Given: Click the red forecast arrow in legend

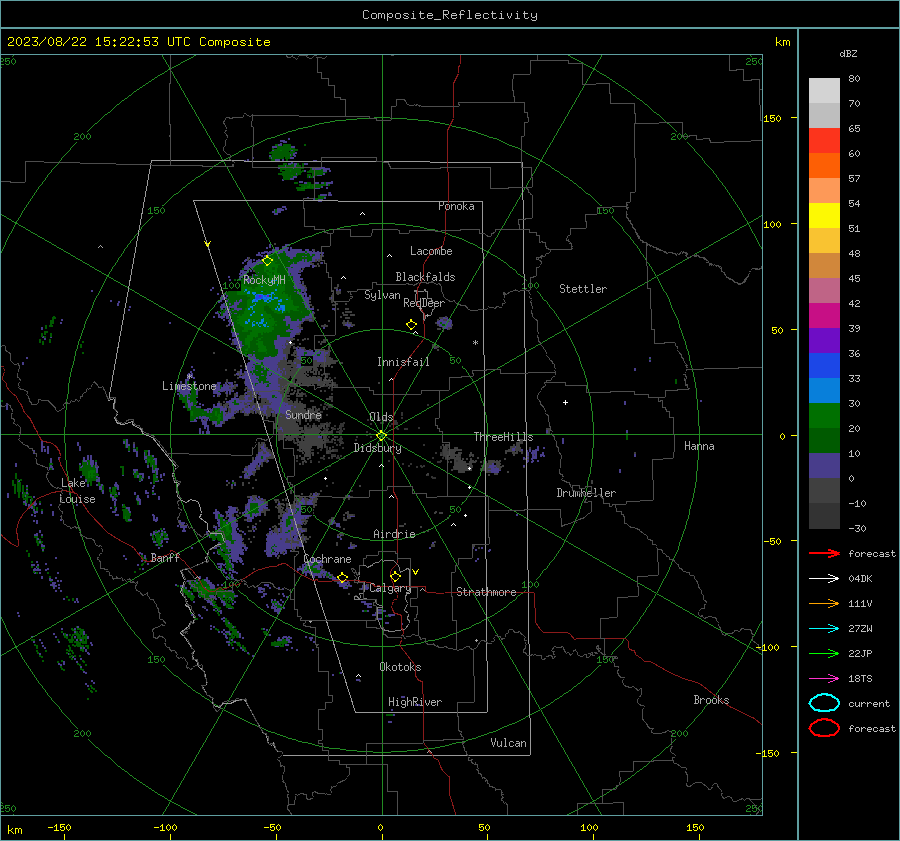Looking at the screenshot, I should click(824, 553).
